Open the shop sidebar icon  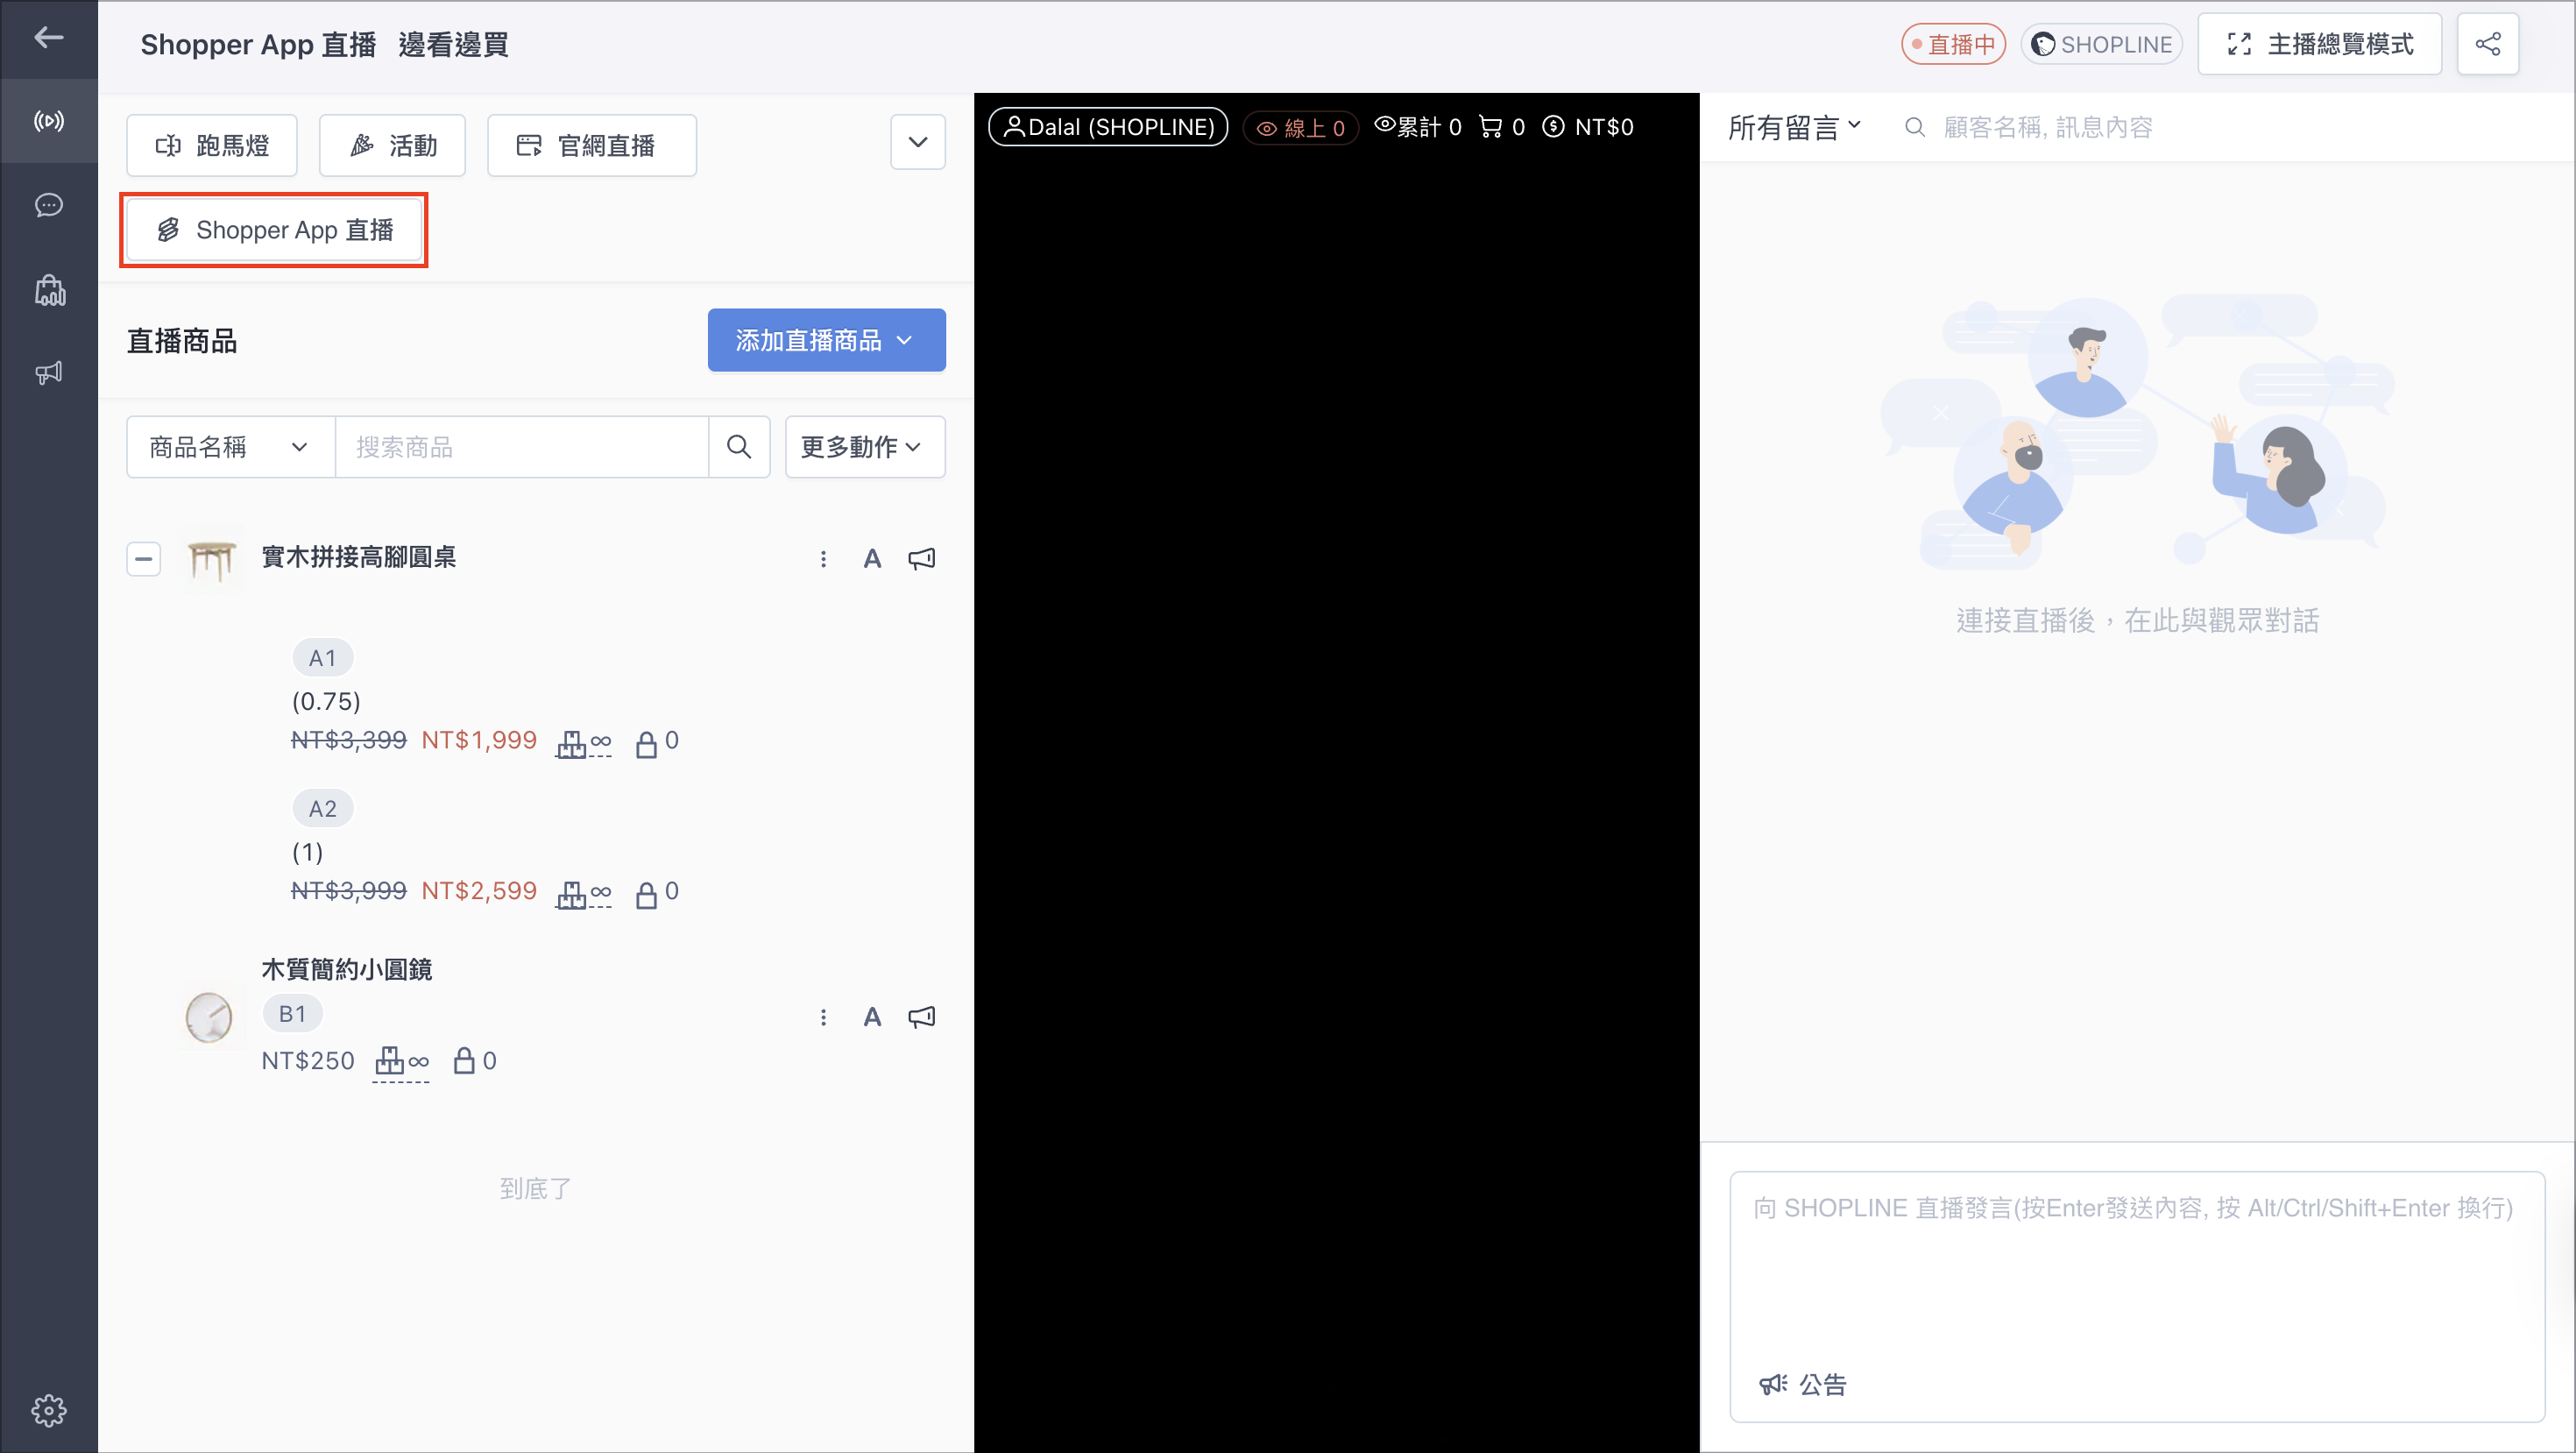49,290
